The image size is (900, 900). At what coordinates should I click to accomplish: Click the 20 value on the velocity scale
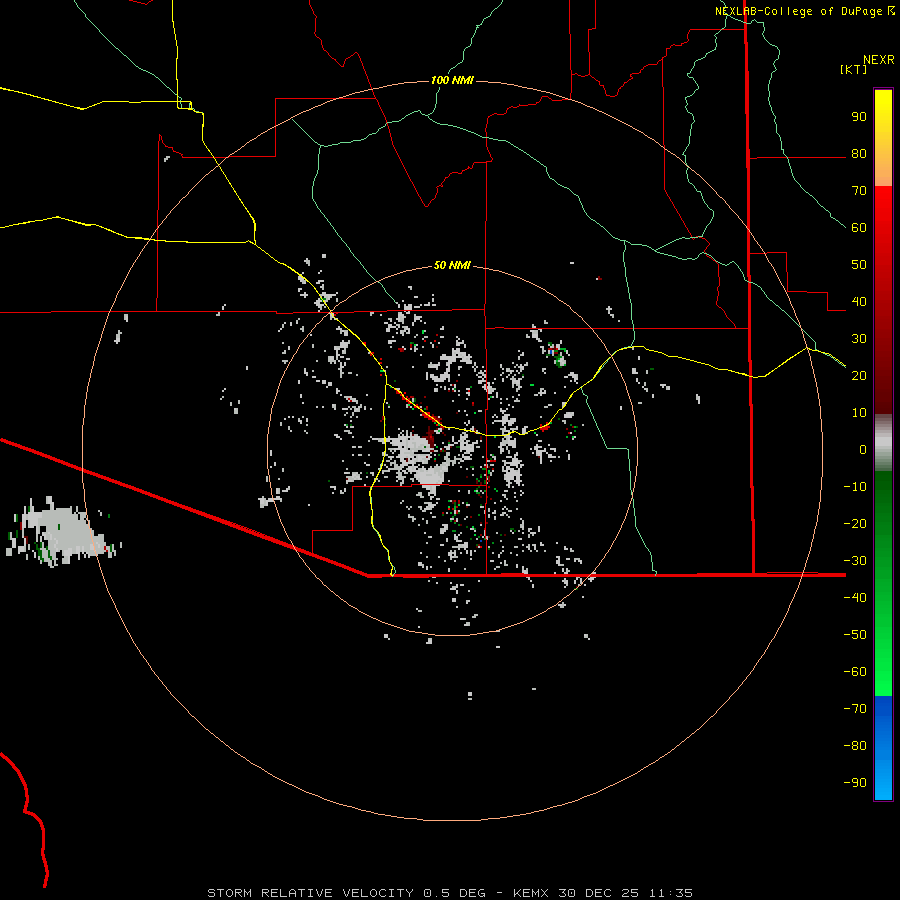pyautogui.click(x=859, y=376)
